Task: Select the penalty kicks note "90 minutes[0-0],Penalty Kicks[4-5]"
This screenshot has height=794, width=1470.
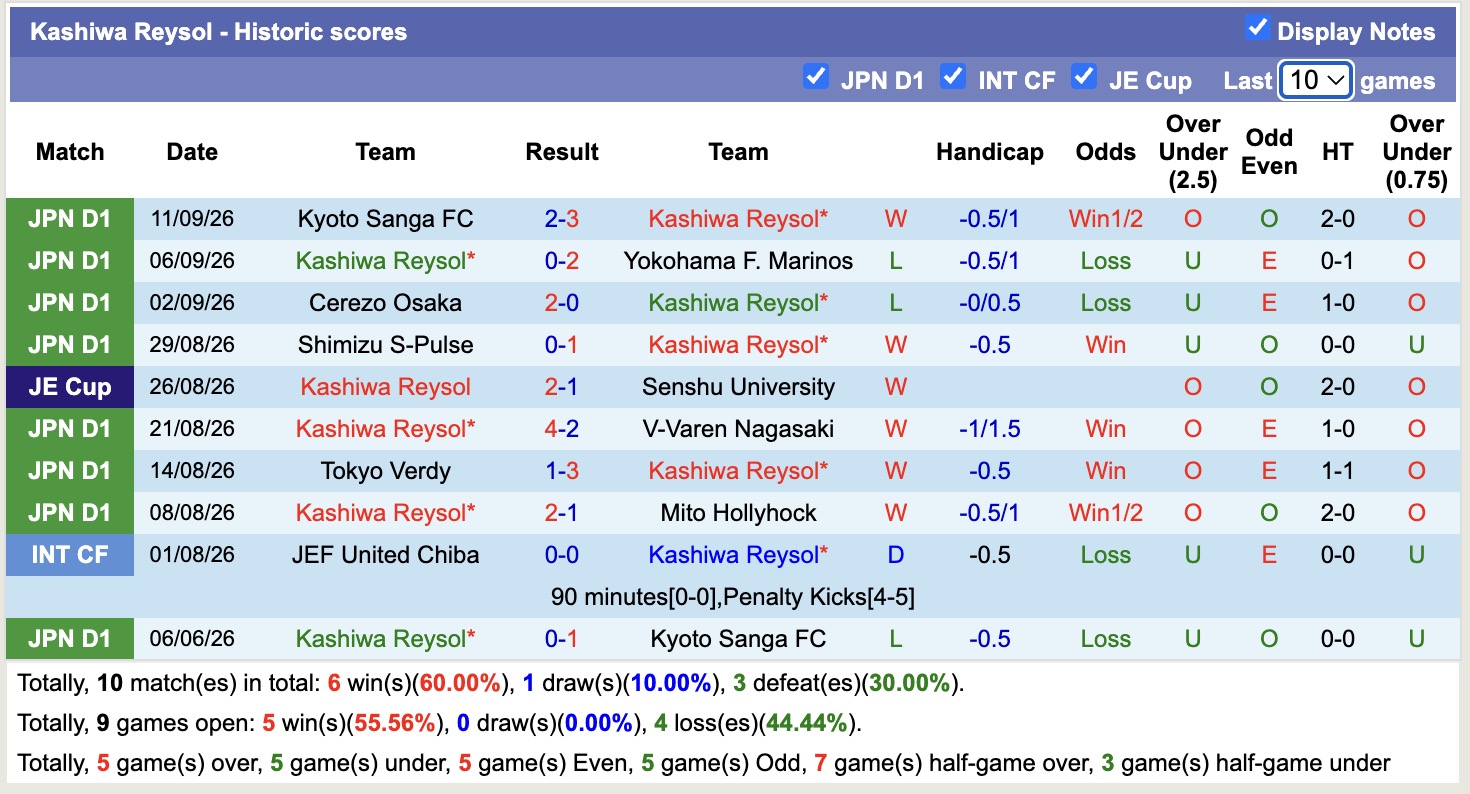Action: tap(732, 597)
